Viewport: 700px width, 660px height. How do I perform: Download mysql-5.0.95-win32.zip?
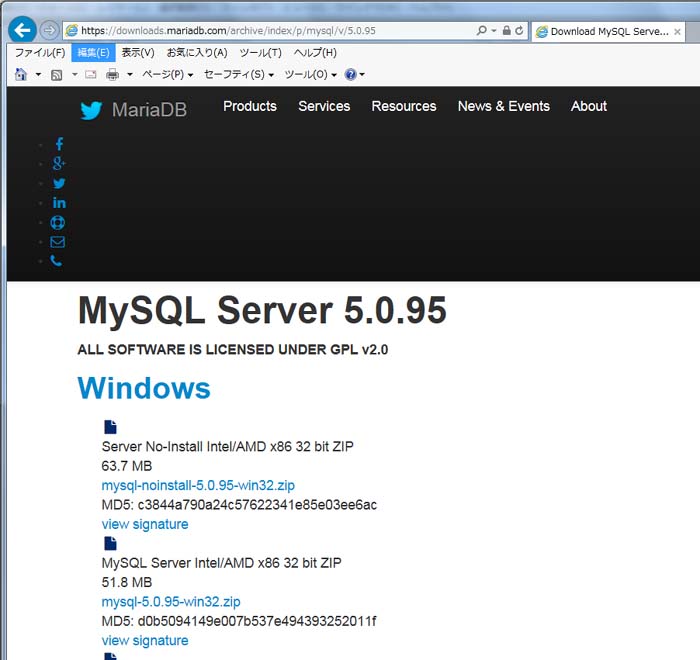[x=171, y=602]
